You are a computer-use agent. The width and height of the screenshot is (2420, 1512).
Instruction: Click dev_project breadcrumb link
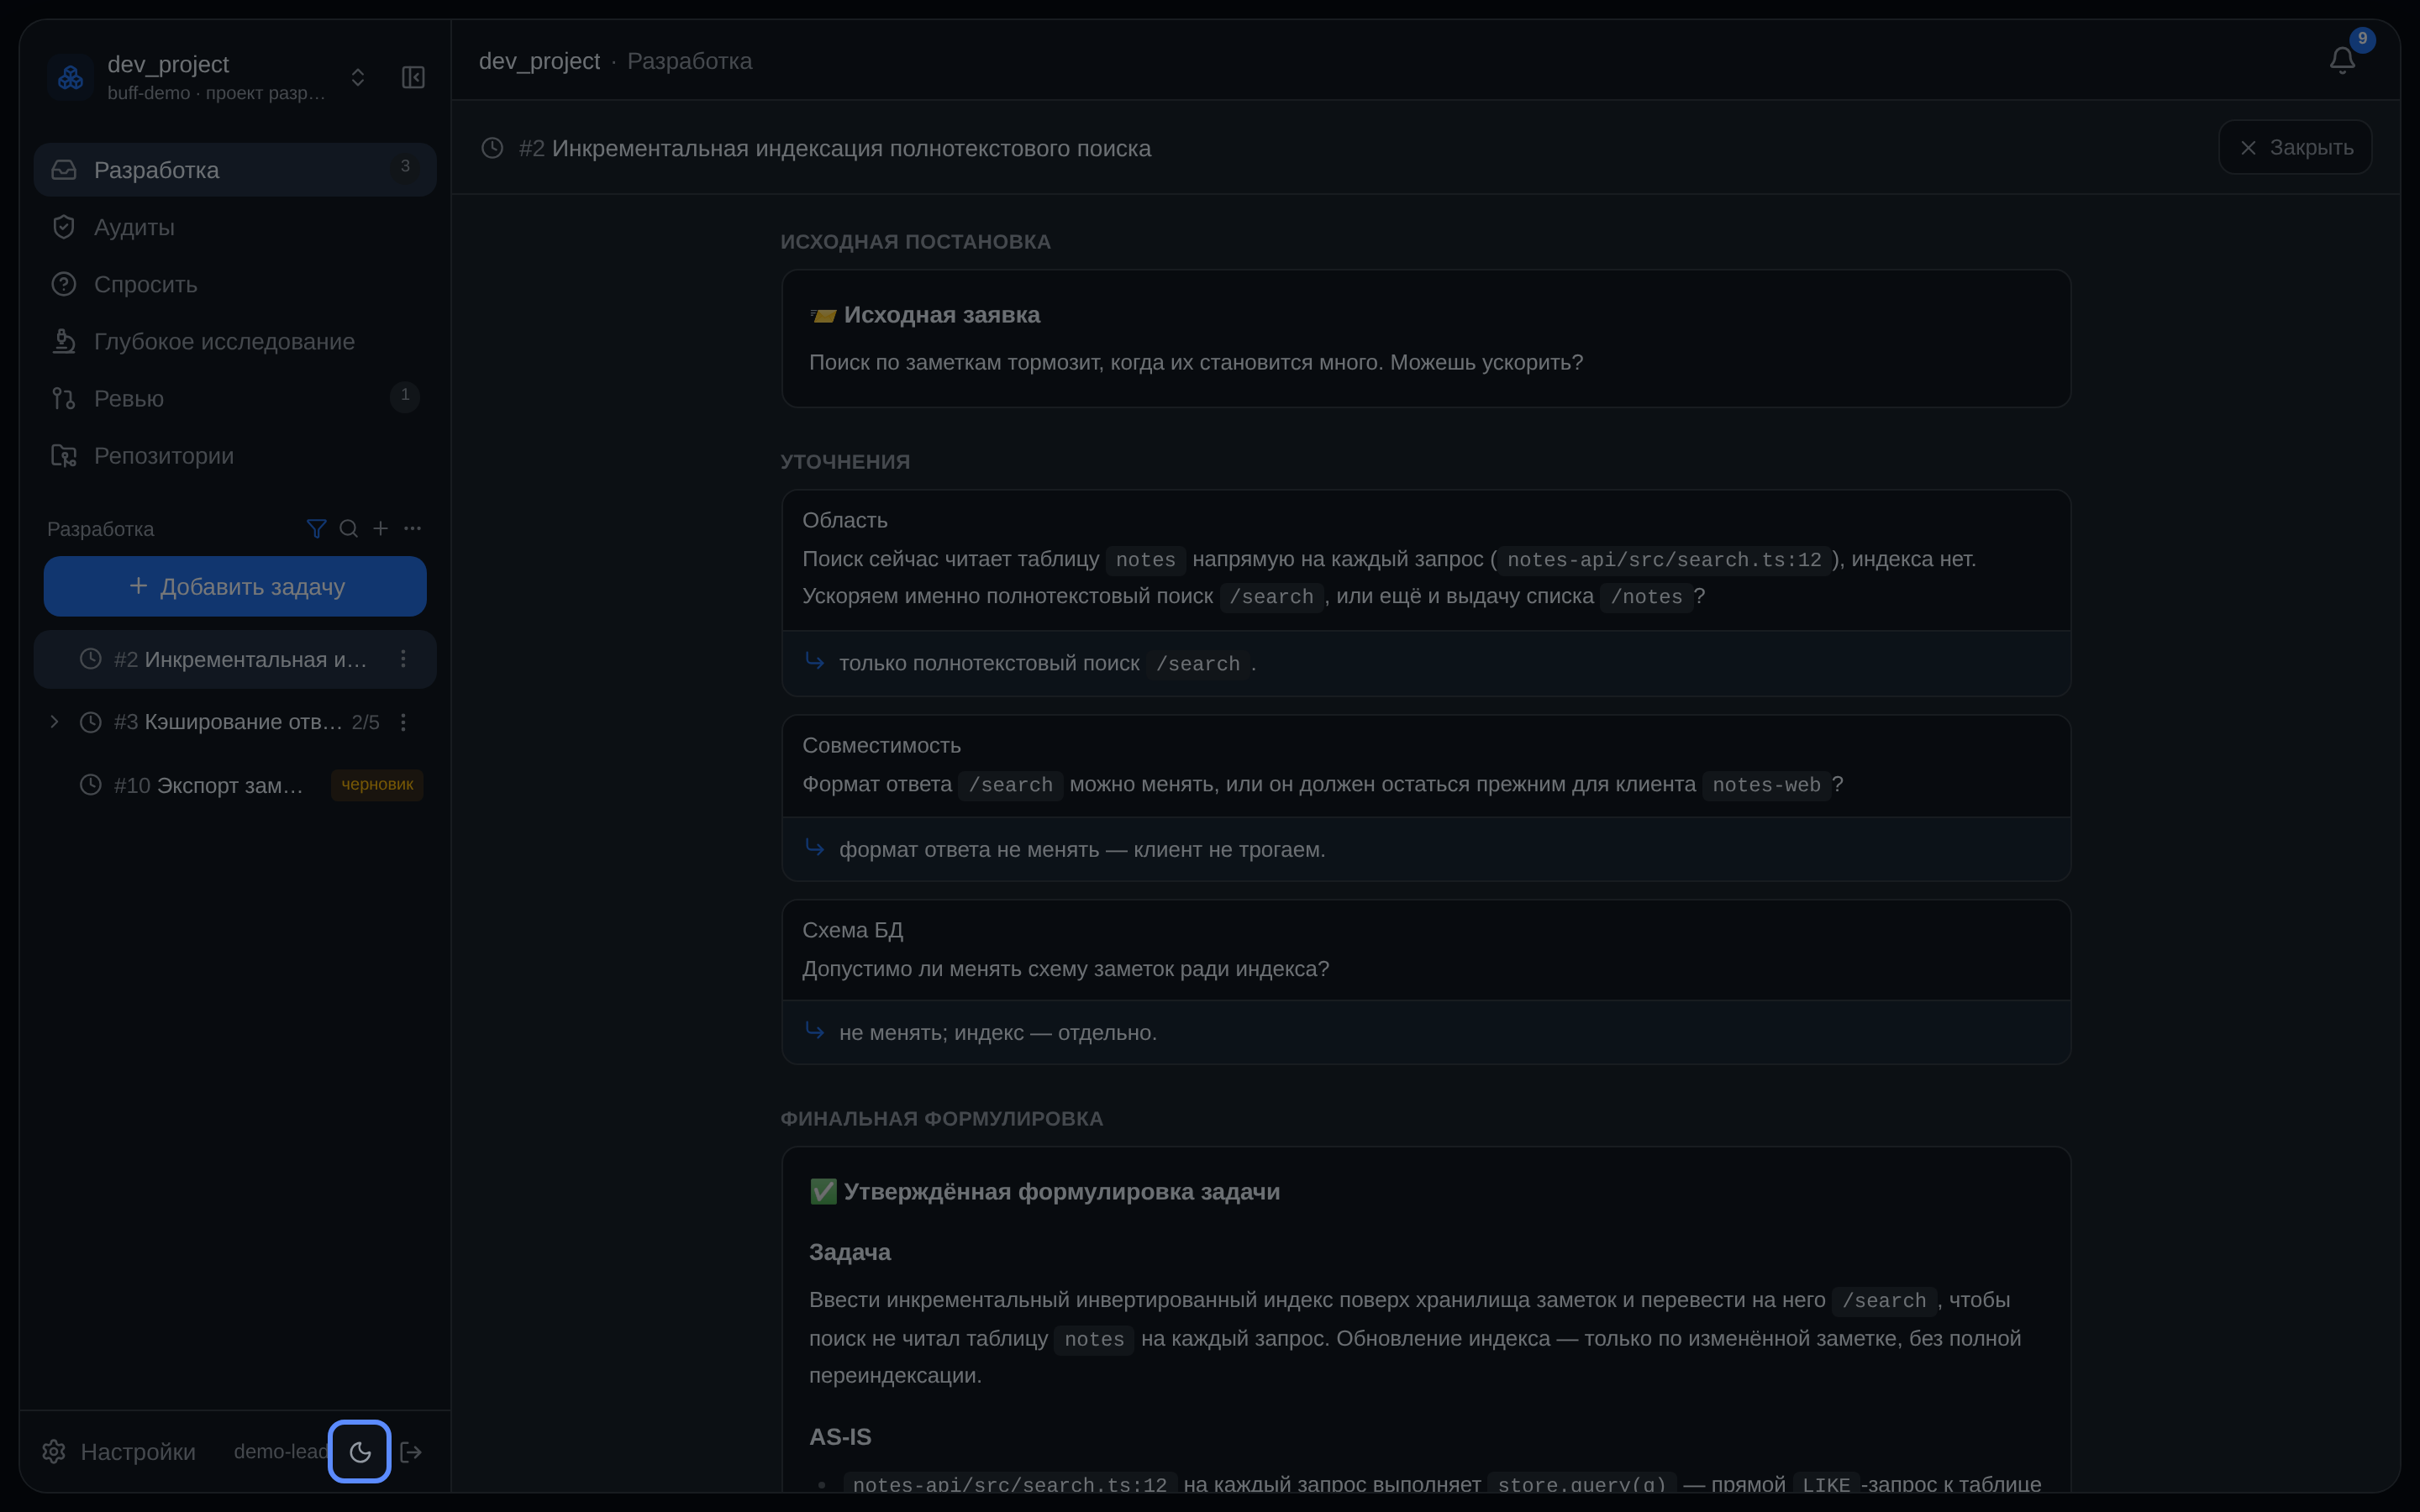(539, 61)
